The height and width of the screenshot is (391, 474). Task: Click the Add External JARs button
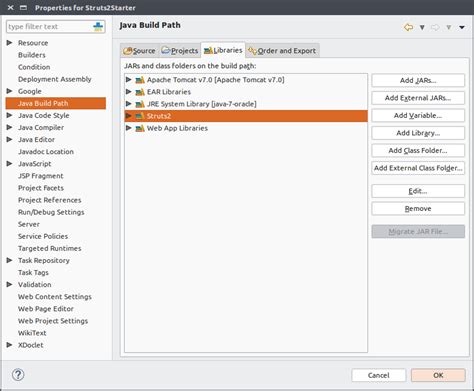click(x=418, y=98)
